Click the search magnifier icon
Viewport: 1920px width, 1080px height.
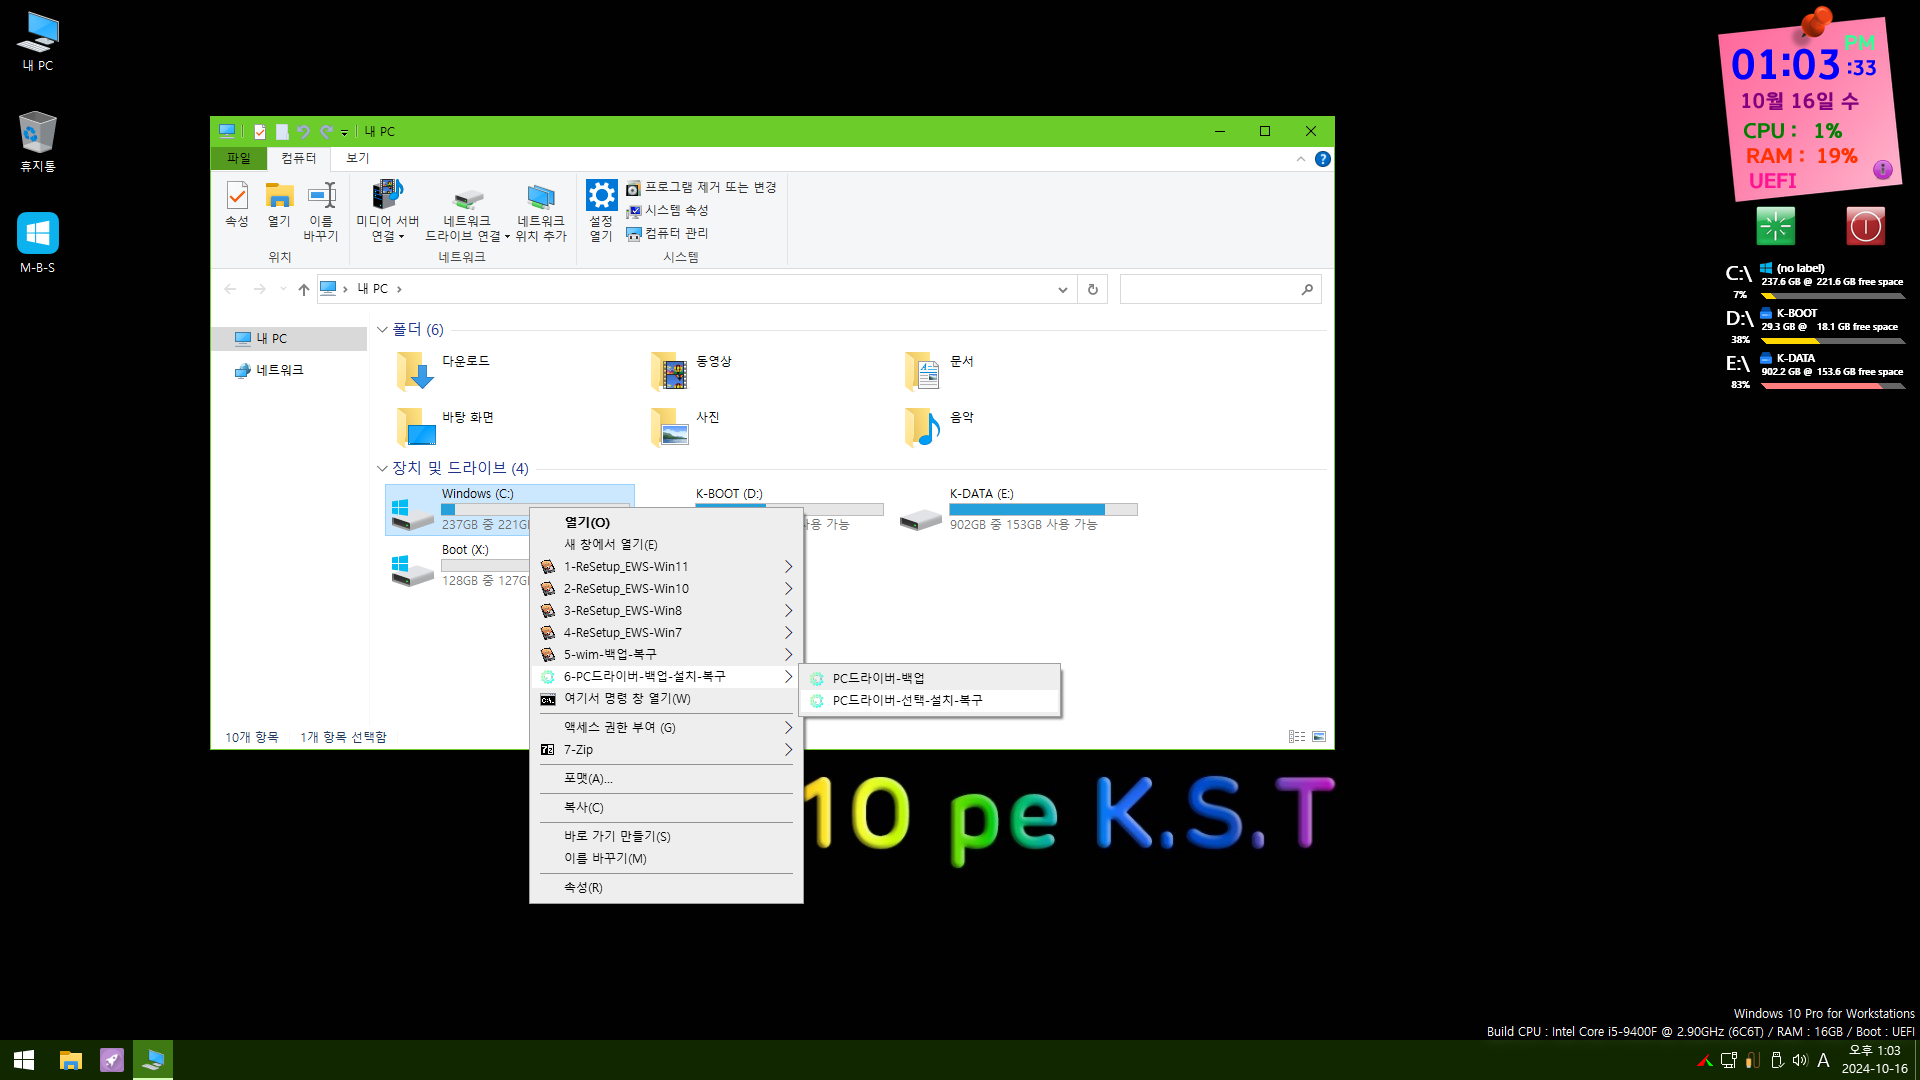1307,289
